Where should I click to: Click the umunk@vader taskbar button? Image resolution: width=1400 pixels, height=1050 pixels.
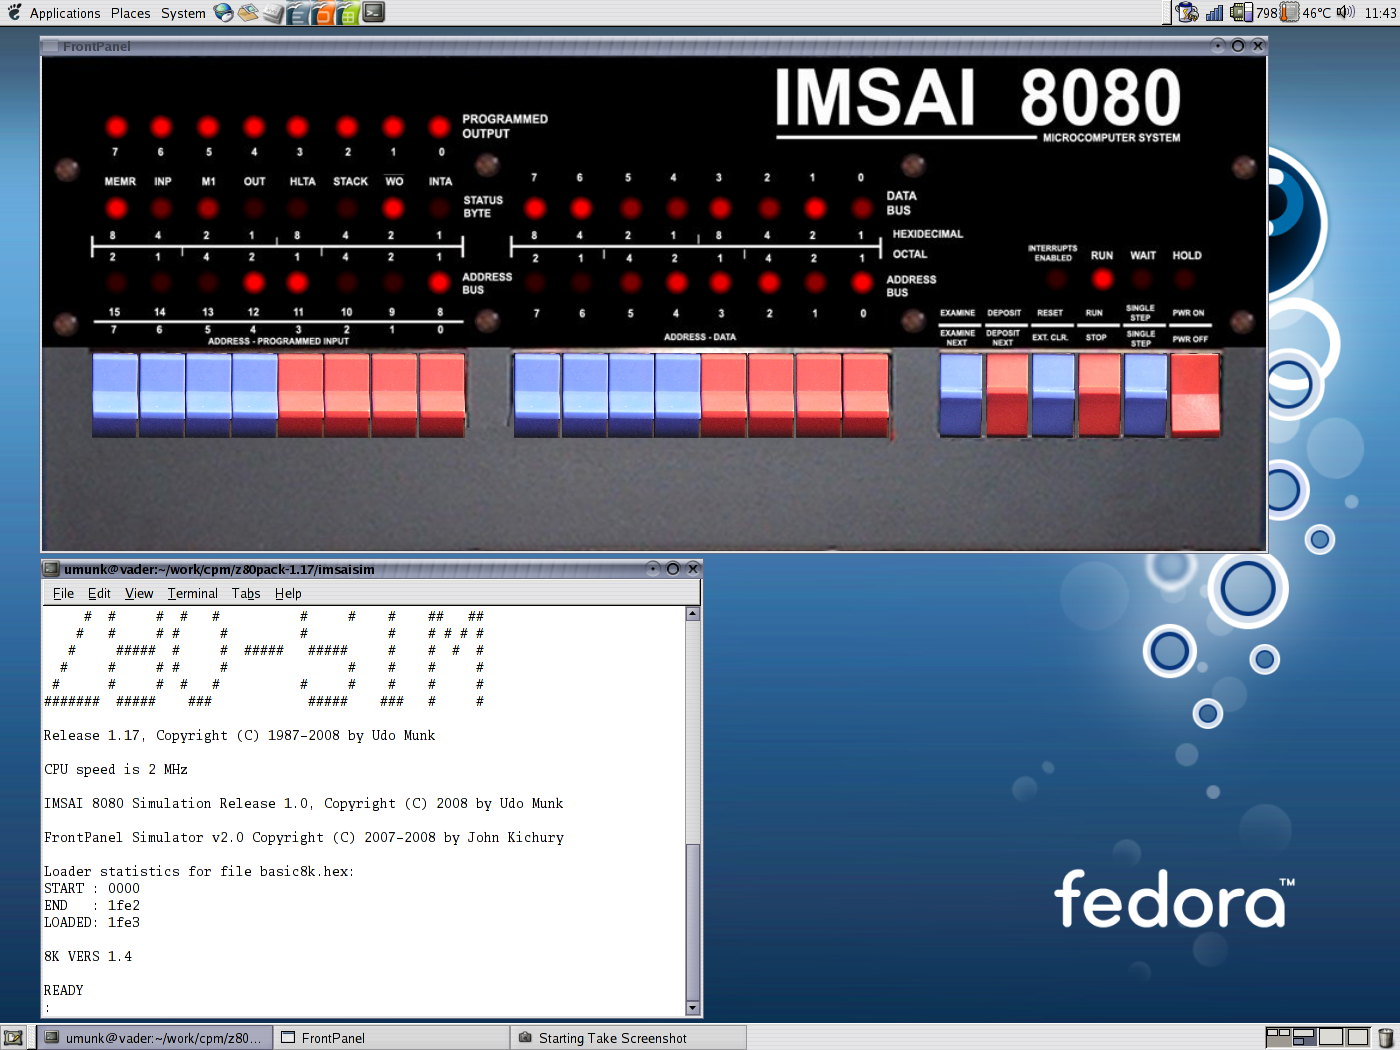click(155, 1037)
